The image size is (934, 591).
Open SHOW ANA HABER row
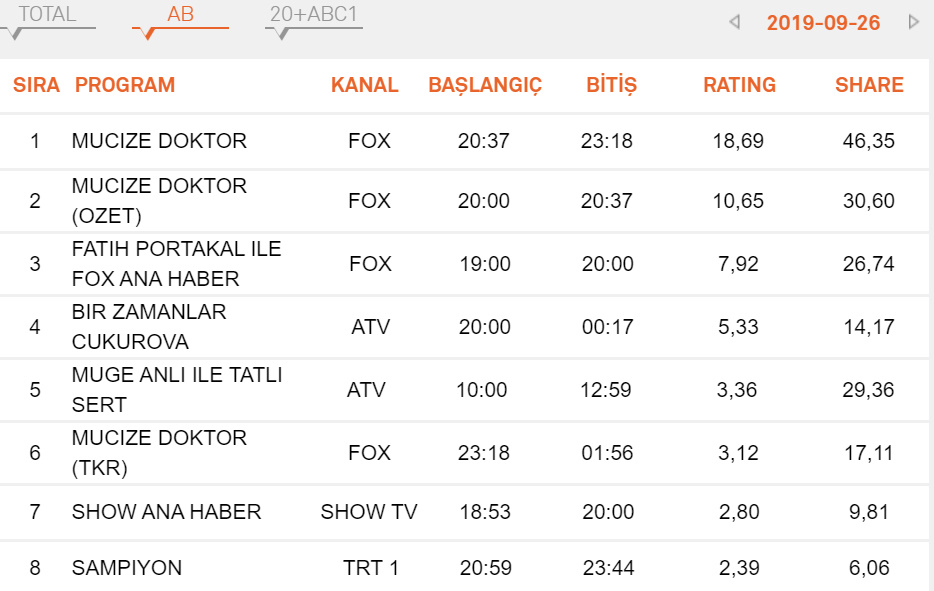(166, 512)
